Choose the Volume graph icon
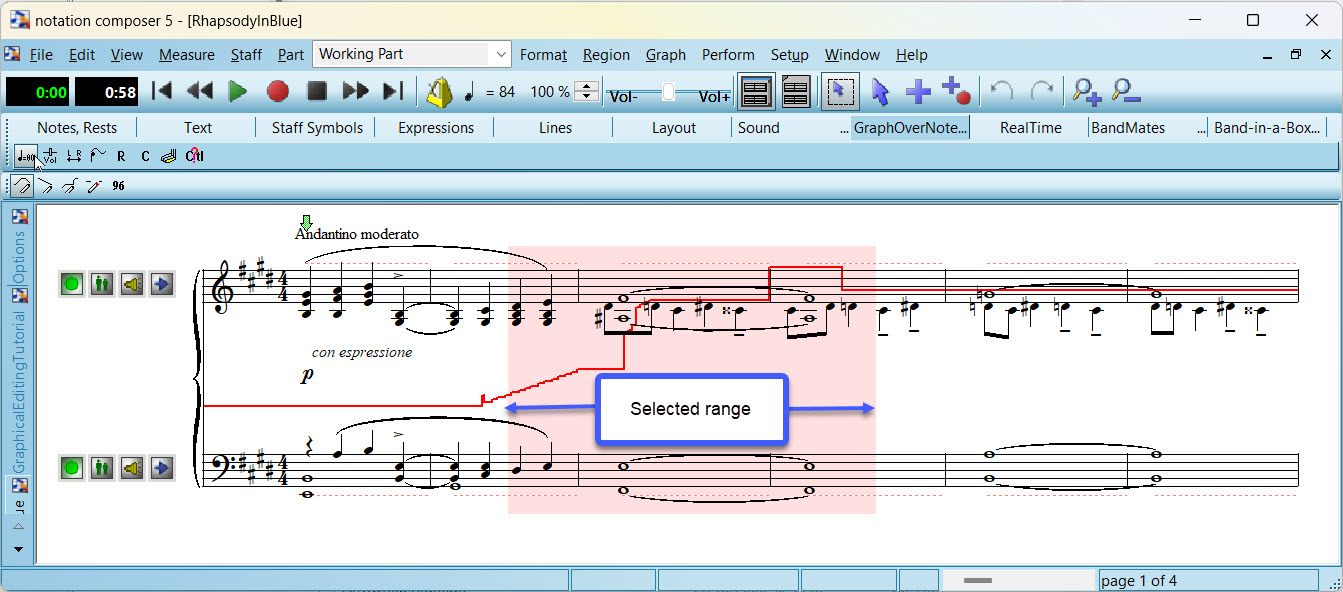This screenshot has height=592, width=1343. click(x=50, y=156)
